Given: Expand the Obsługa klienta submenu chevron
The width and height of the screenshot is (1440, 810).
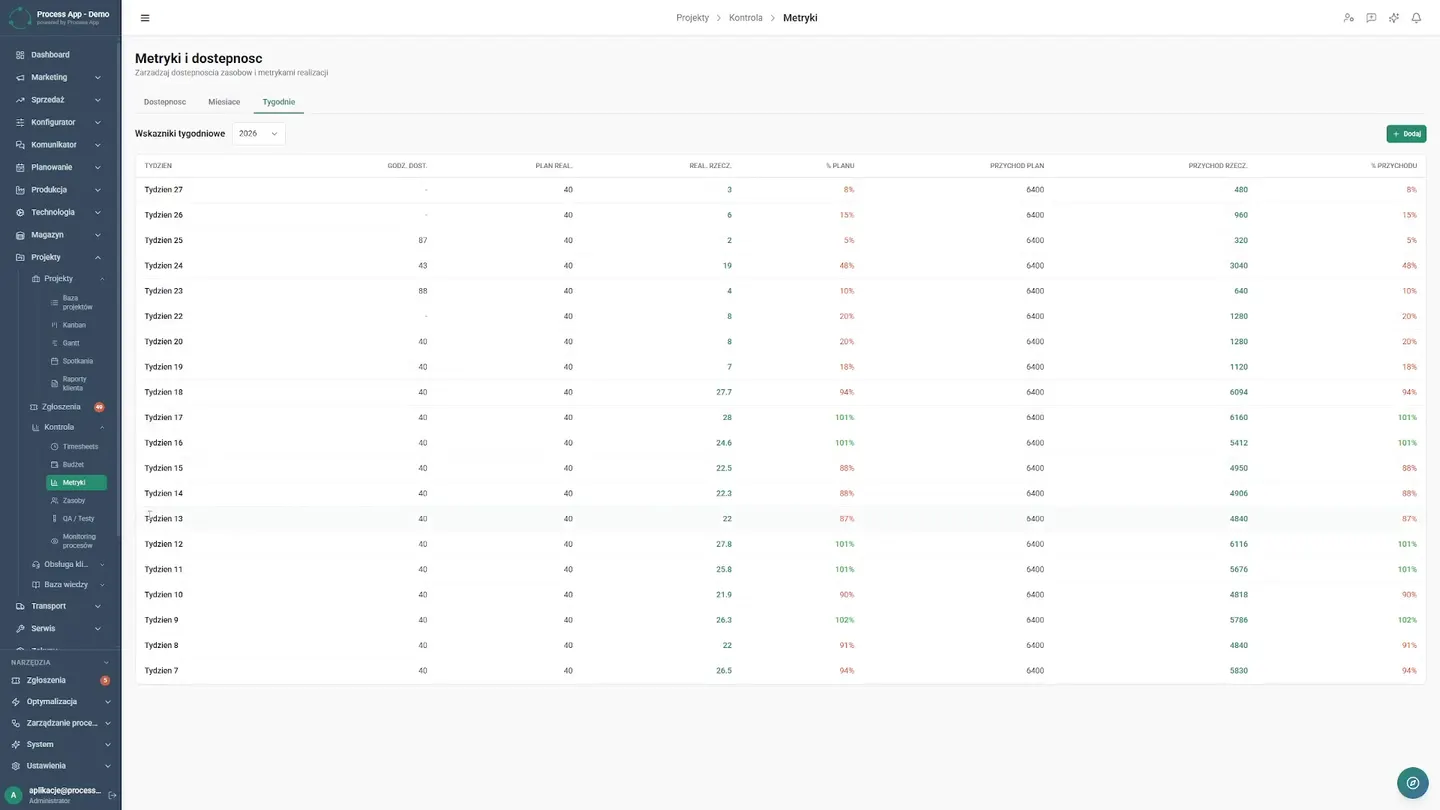Looking at the screenshot, I should (102, 564).
